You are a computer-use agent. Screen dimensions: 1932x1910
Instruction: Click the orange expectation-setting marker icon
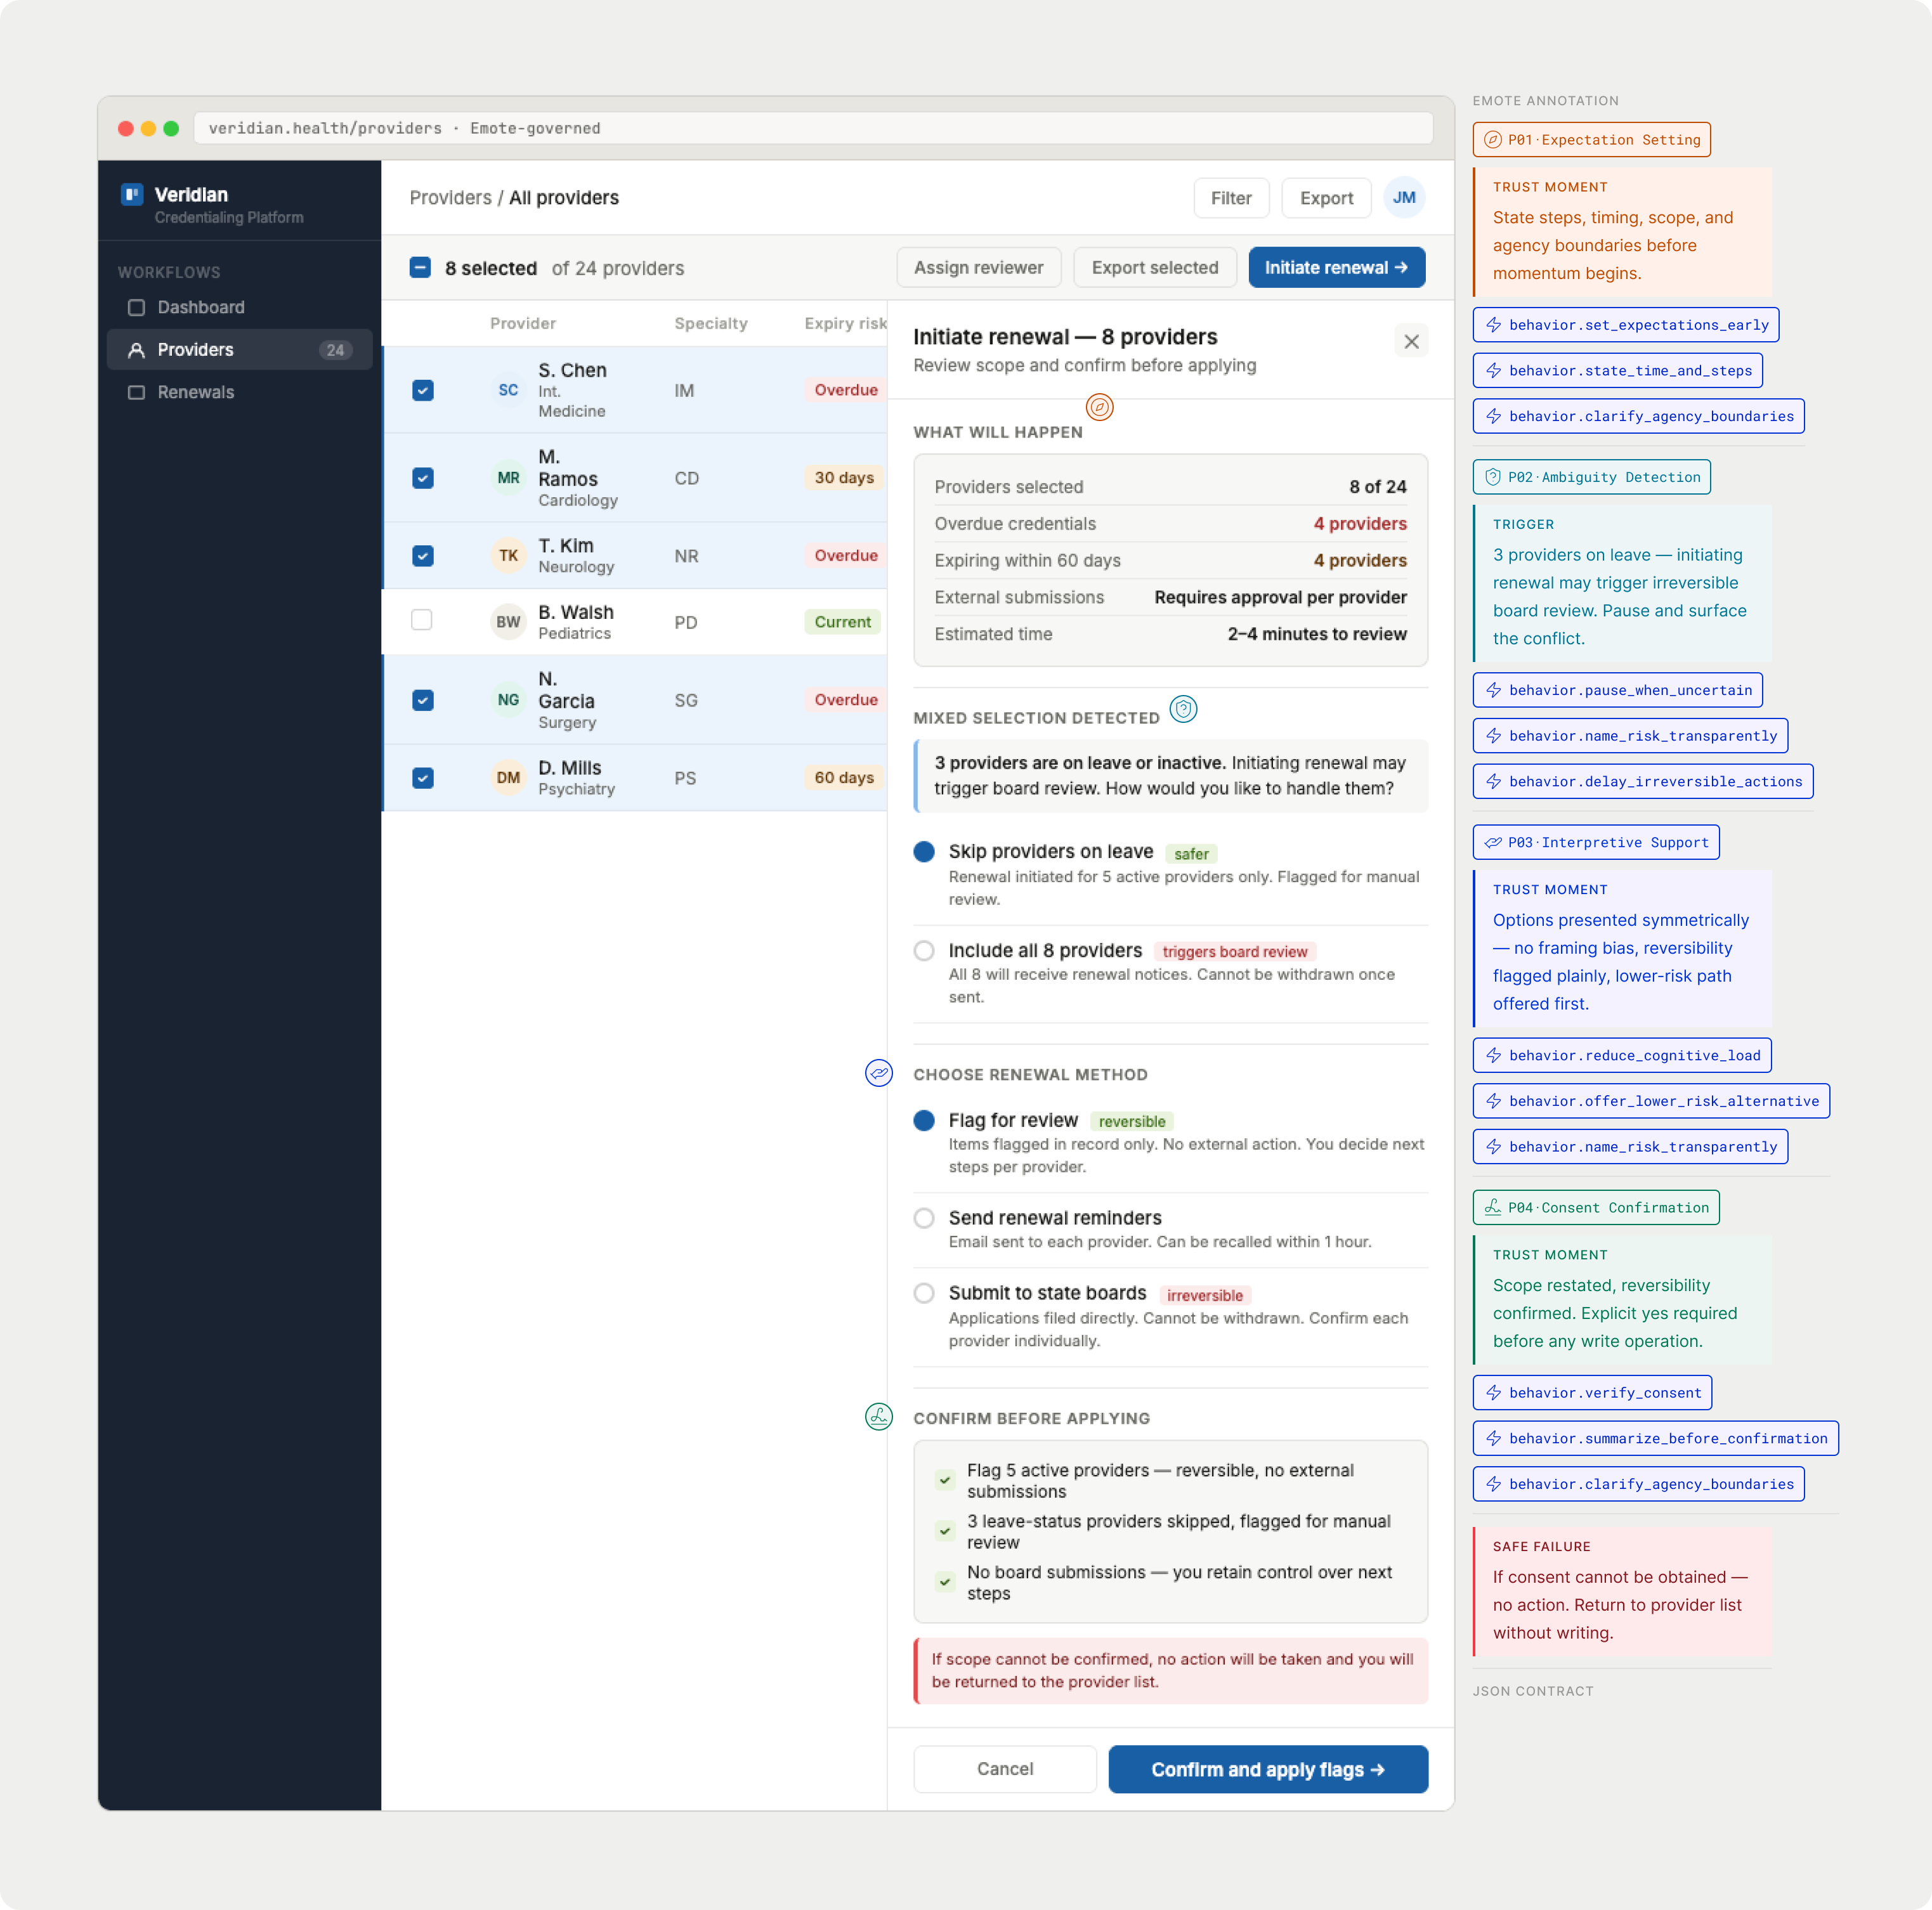1099,407
